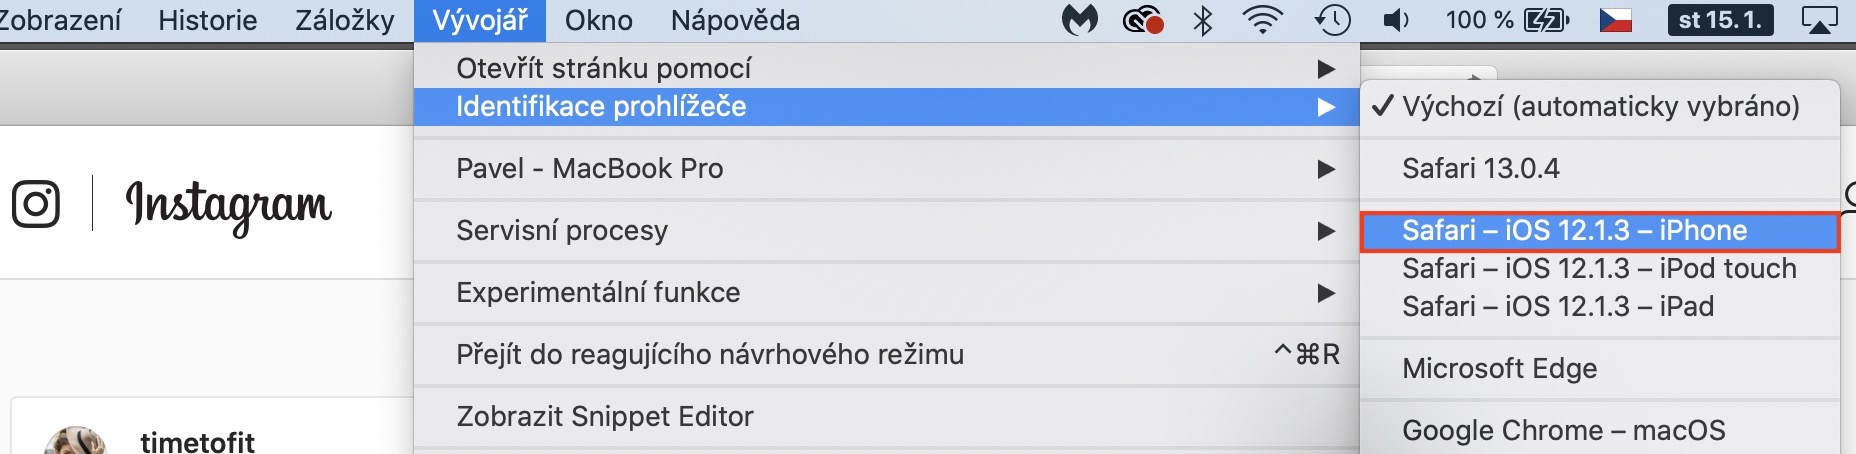Click the Instagram camera logo icon

point(36,204)
